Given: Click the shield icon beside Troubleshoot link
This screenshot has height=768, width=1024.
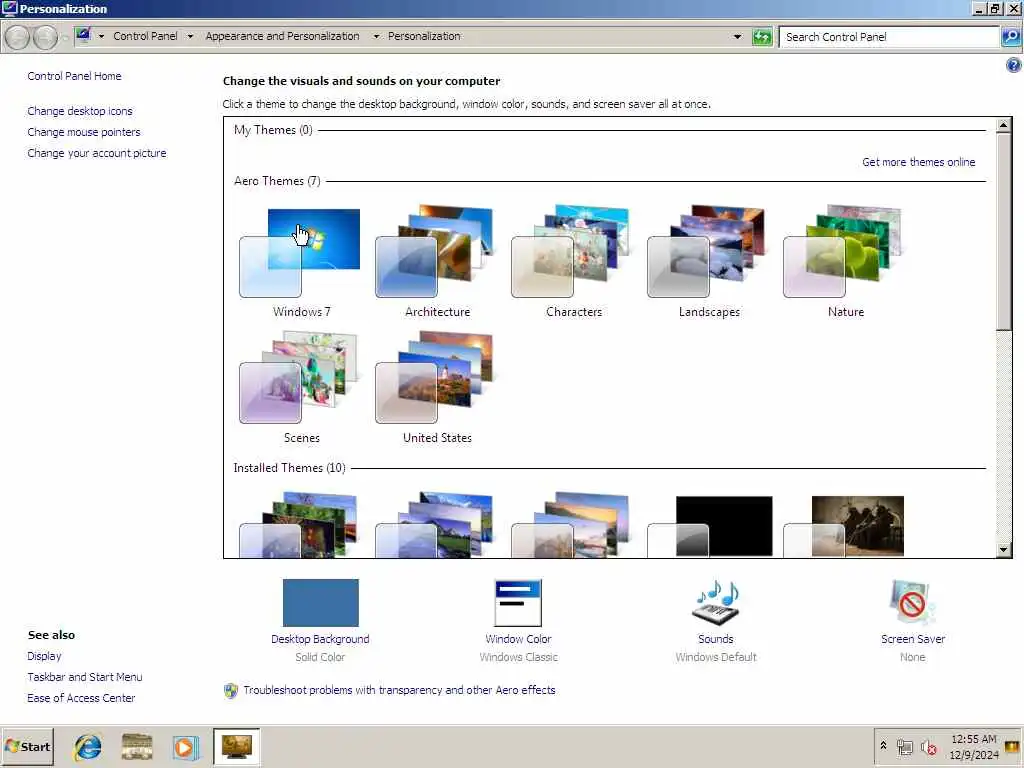Looking at the screenshot, I should pos(231,690).
